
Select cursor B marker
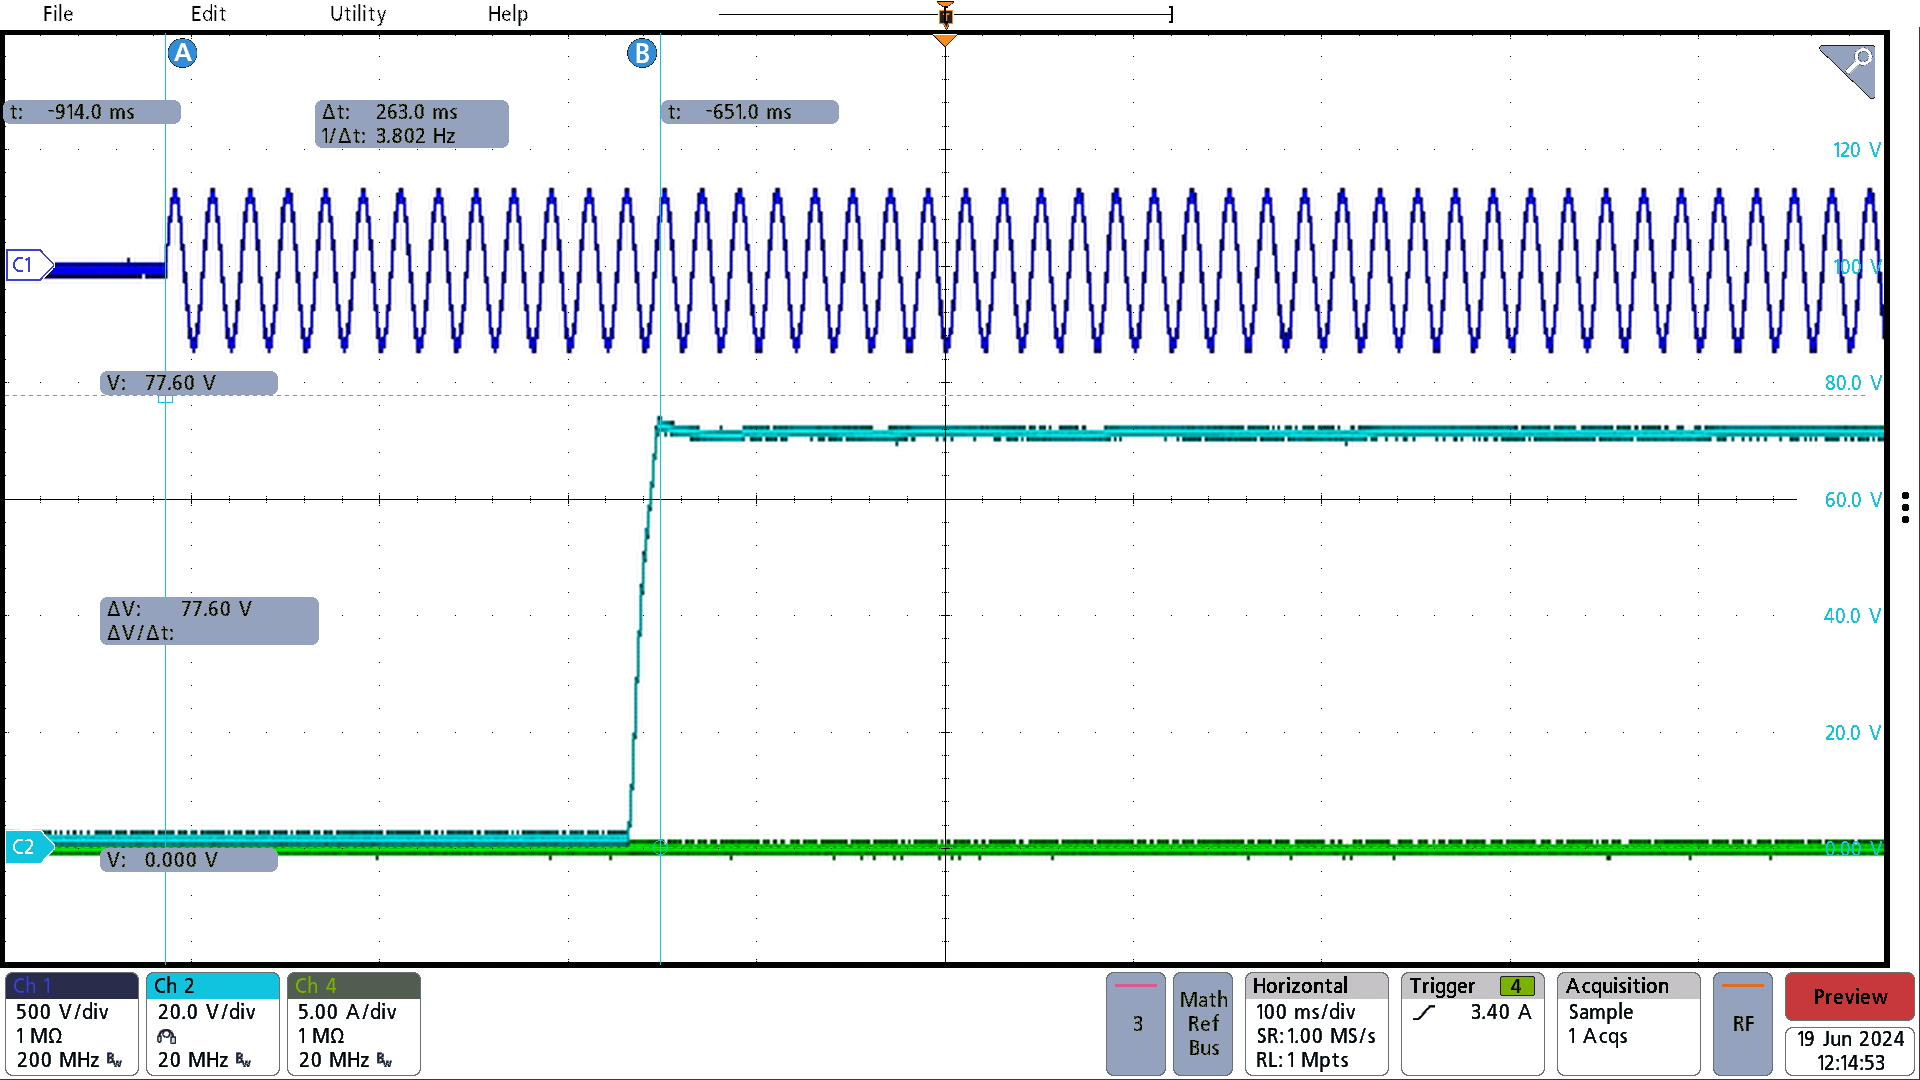pos(642,53)
